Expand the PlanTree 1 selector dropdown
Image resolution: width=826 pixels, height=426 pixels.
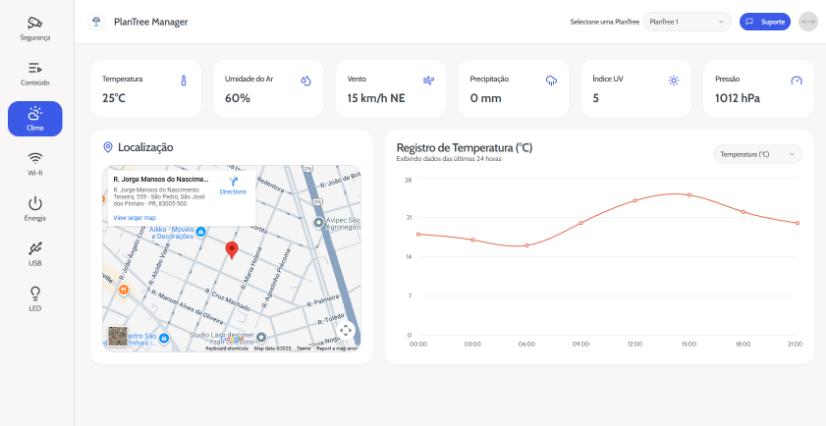point(687,22)
